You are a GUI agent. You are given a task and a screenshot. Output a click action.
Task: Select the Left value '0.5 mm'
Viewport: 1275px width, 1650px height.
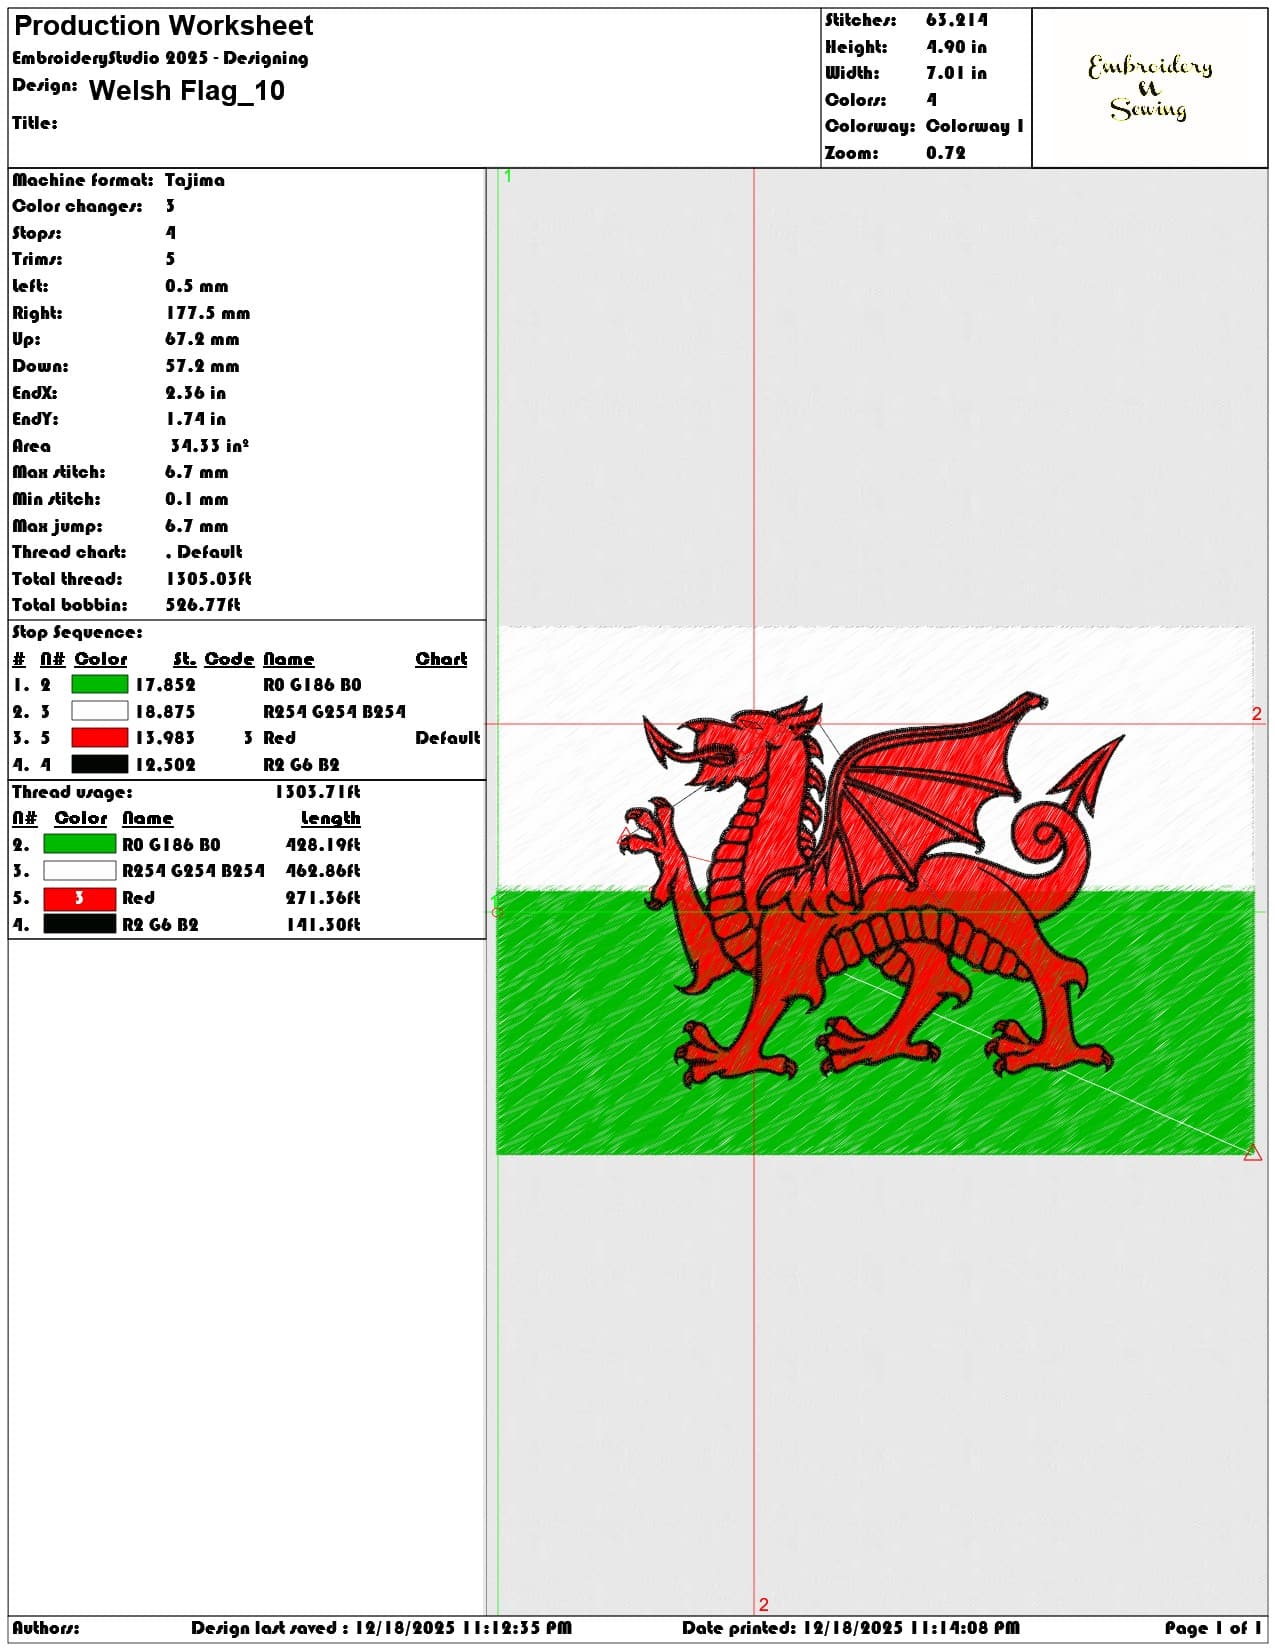(x=197, y=286)
